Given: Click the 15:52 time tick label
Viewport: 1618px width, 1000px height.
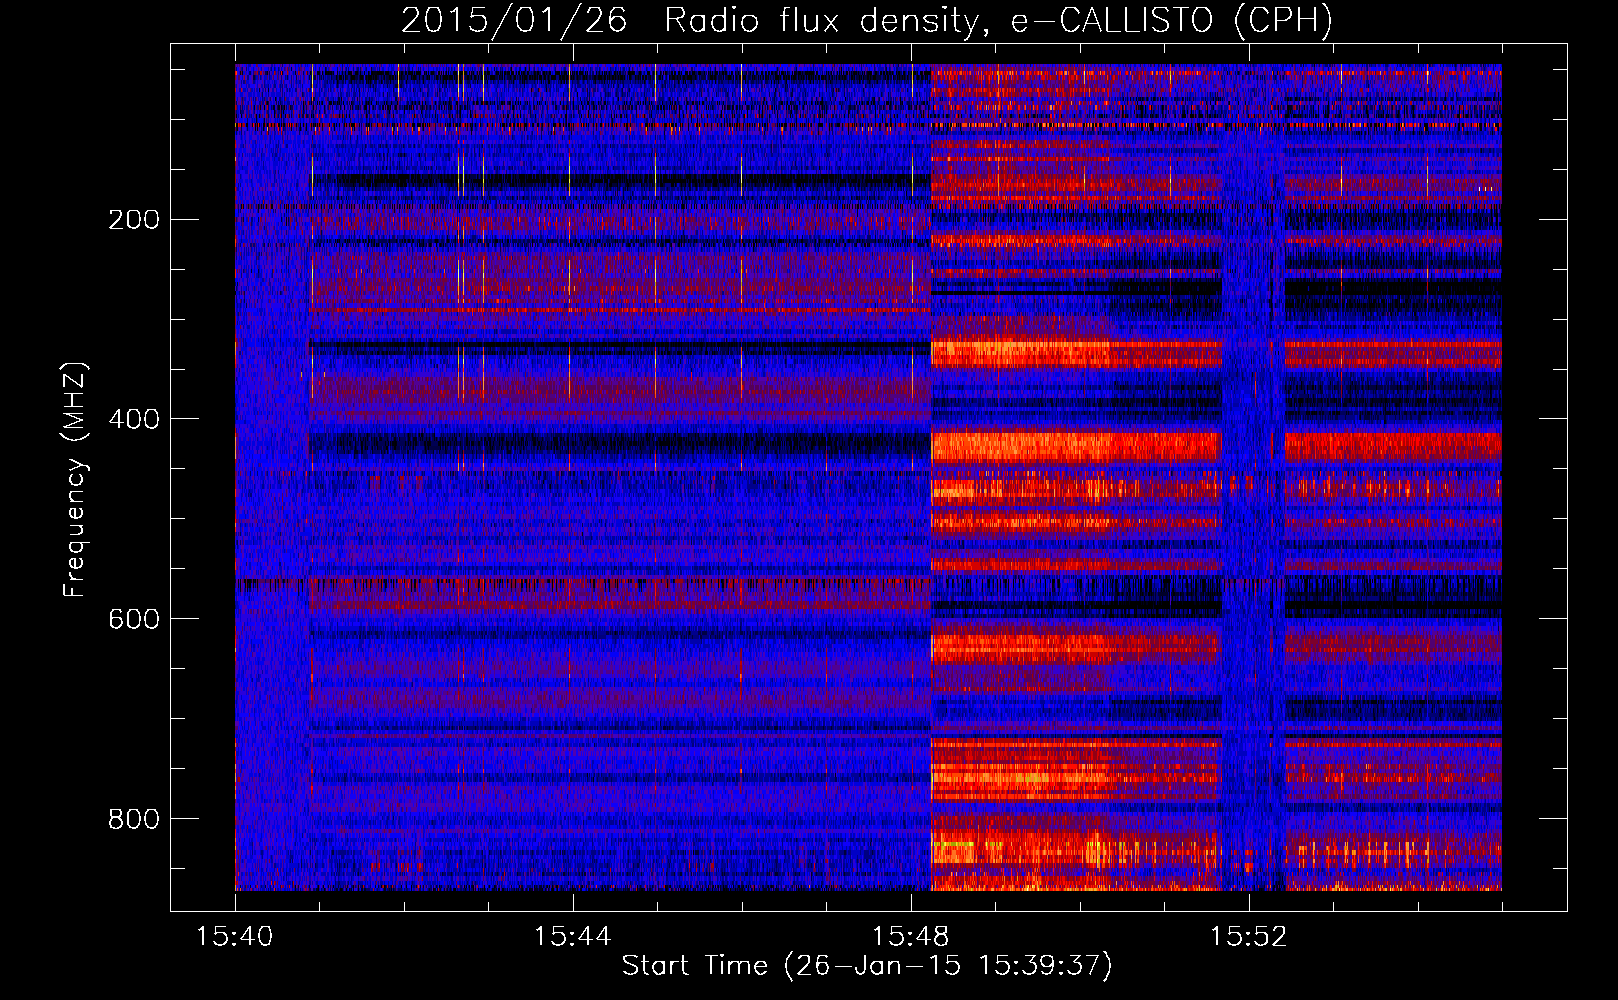Looking at the screenshot, I should click(1249, 937).
